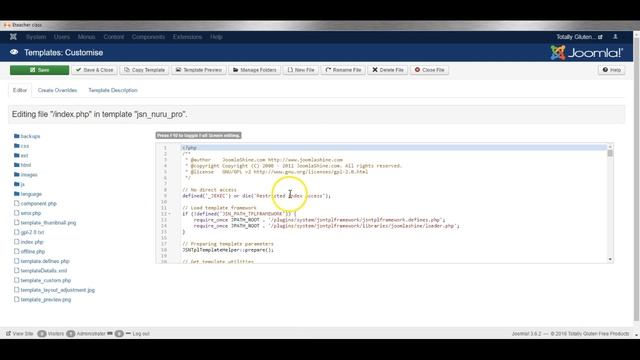Click code line 9 containing defined('_JEXEC')
The image size is (640, 360).
(257, 196)
